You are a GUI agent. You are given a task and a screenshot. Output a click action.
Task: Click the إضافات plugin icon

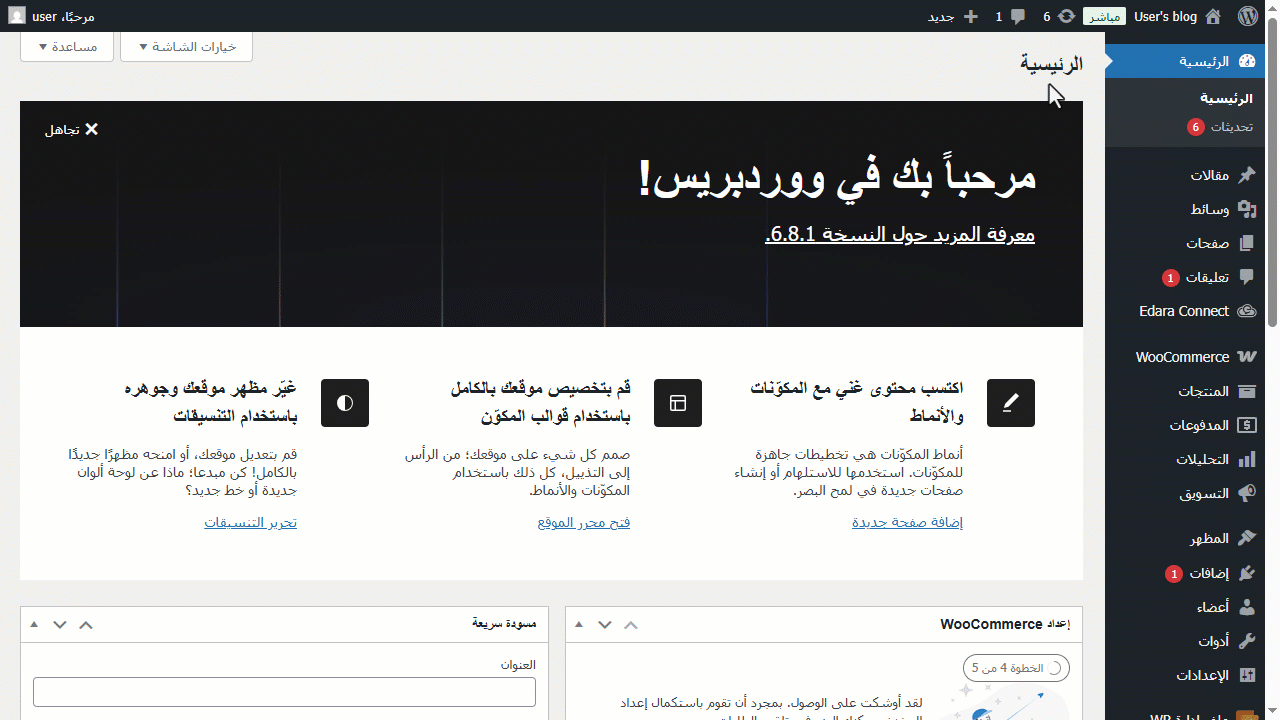[1246, 573]
